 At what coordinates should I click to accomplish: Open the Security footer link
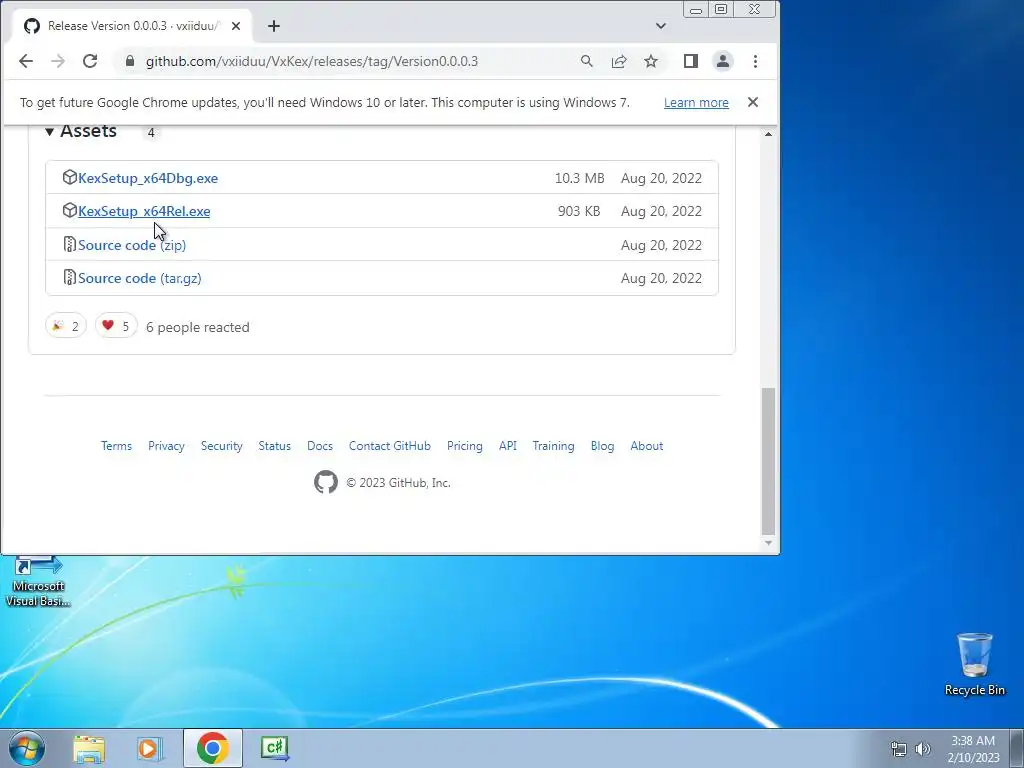point(221,446)
